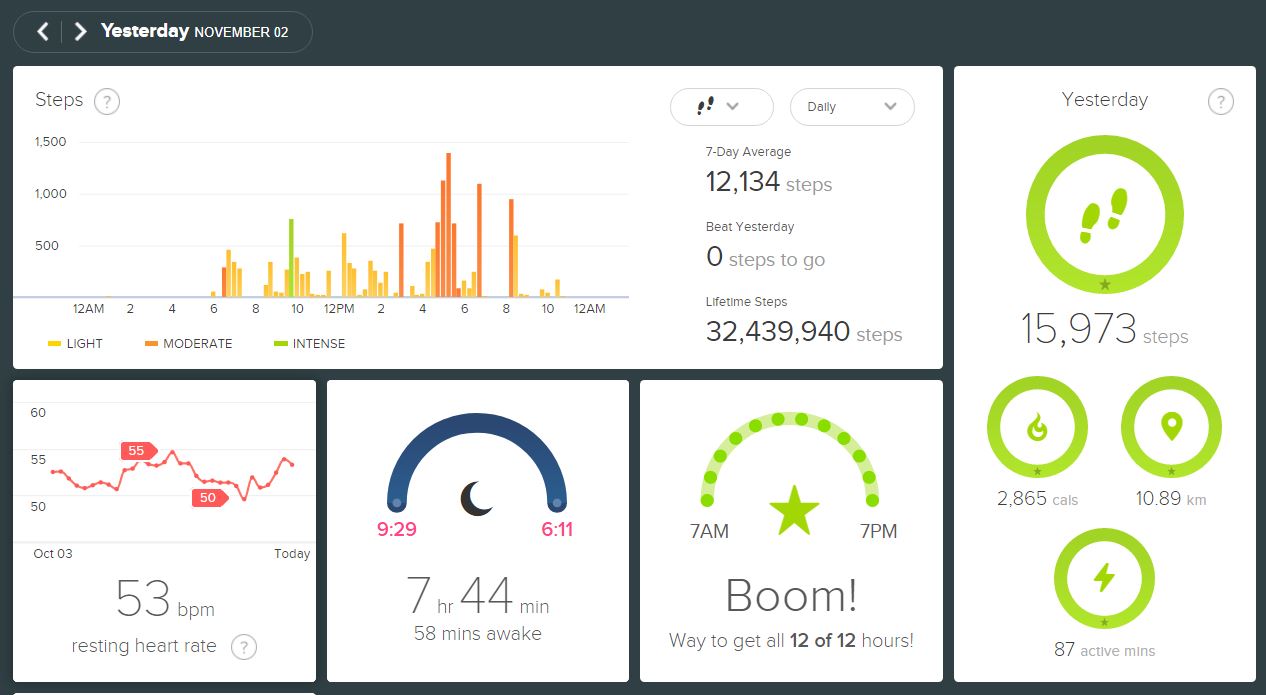Click the Yesterday November 02 date label
This screenshot has width=1266, height=695.
pos(195,31)
